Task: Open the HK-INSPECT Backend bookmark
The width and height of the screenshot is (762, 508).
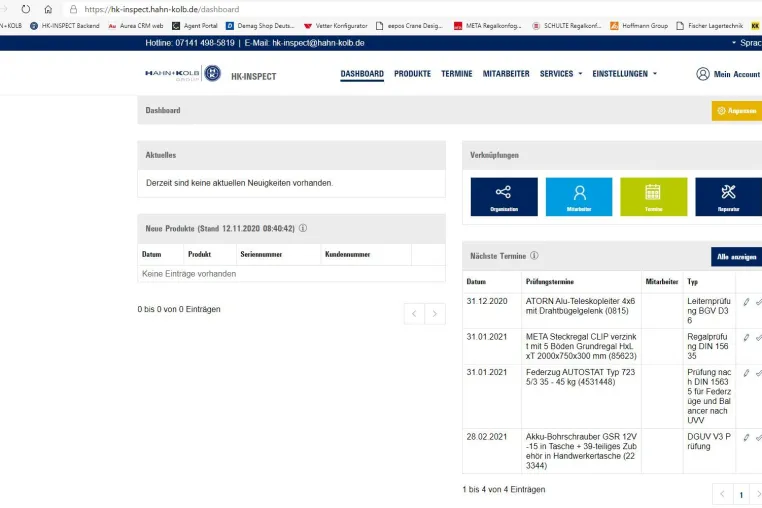Action: click(65, 26)
